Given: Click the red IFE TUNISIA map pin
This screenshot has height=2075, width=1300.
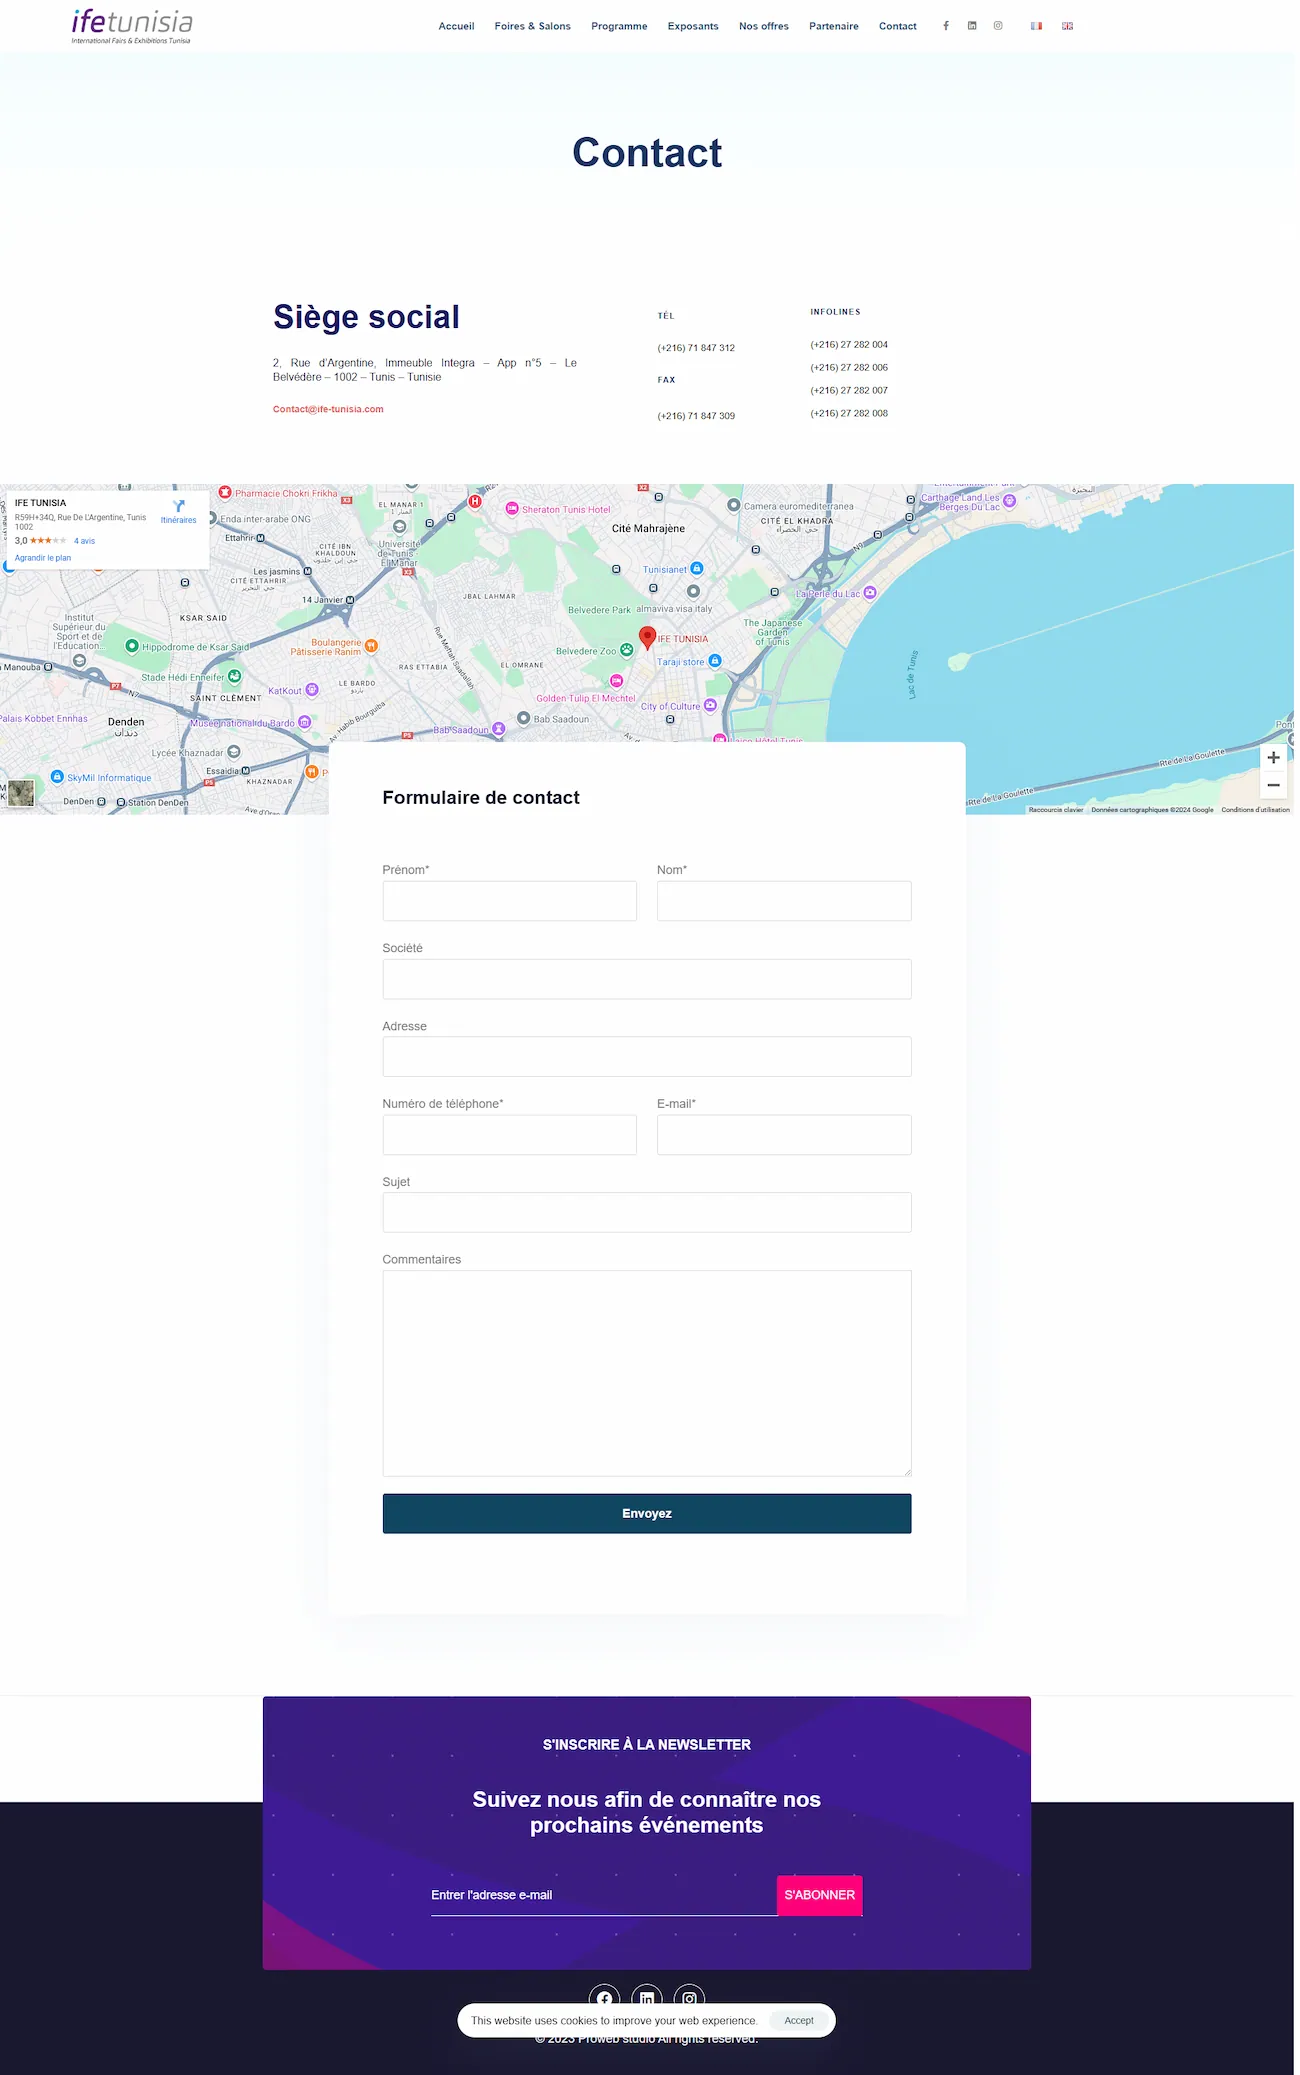Looking at the screenshot, I should [647, 636].
